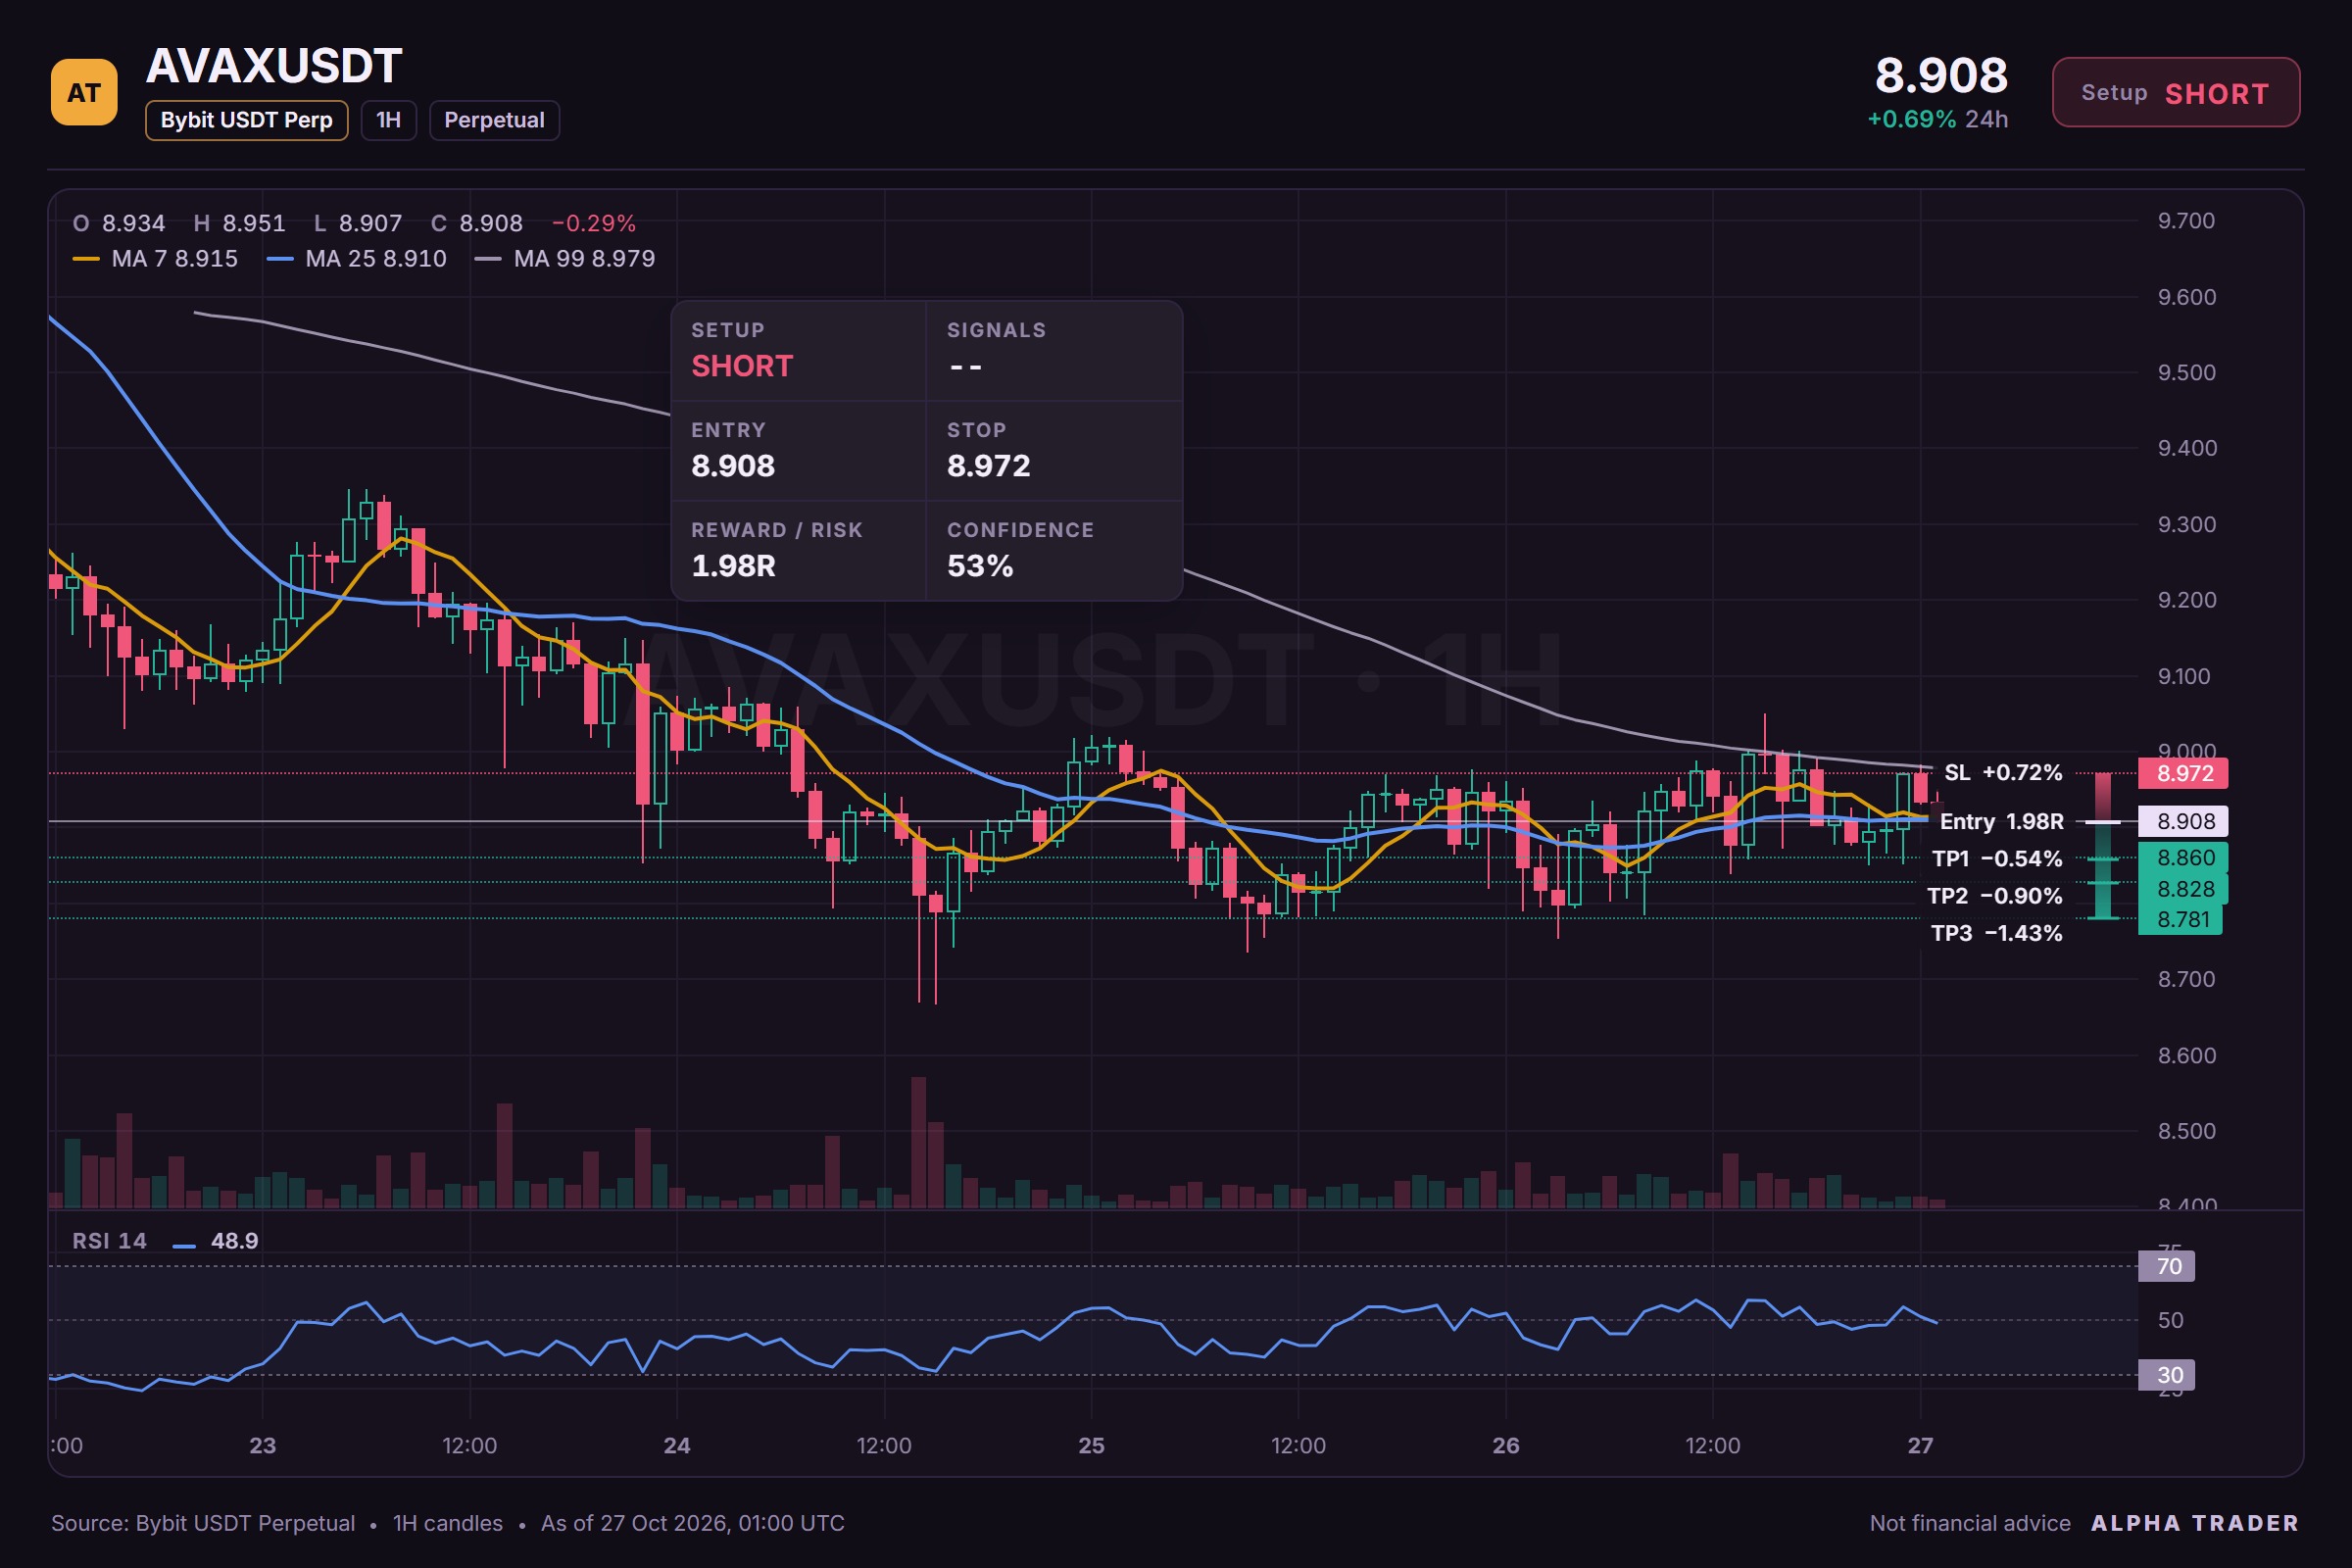Click the RSI 30 oversold level tag
Screen dimensions: 2352x1568
coord(2166,1375)
